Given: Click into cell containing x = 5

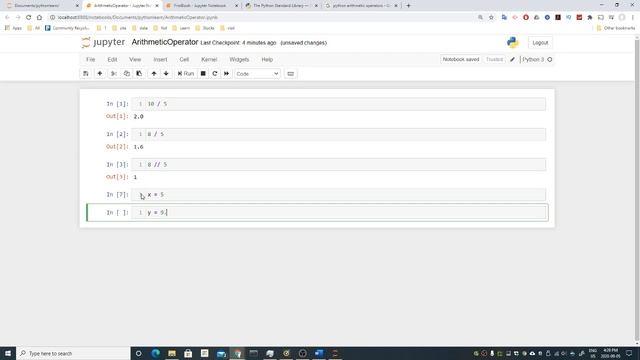Looking at the screenshot, I should point(339,195).
